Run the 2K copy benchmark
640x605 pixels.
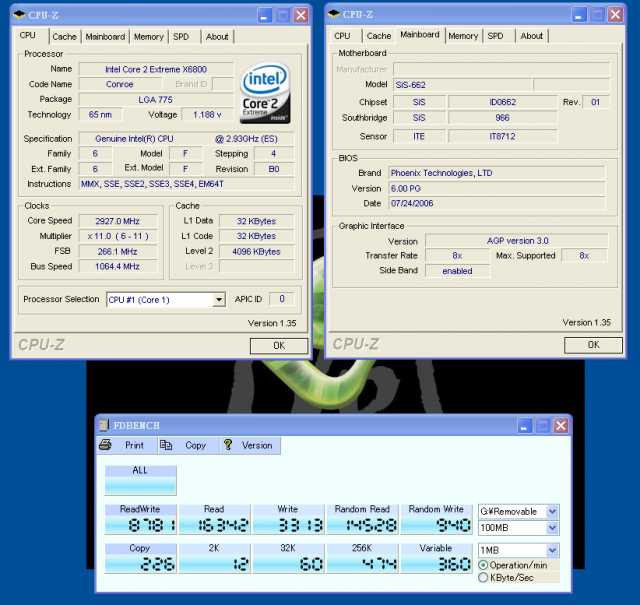coord(214,558)
